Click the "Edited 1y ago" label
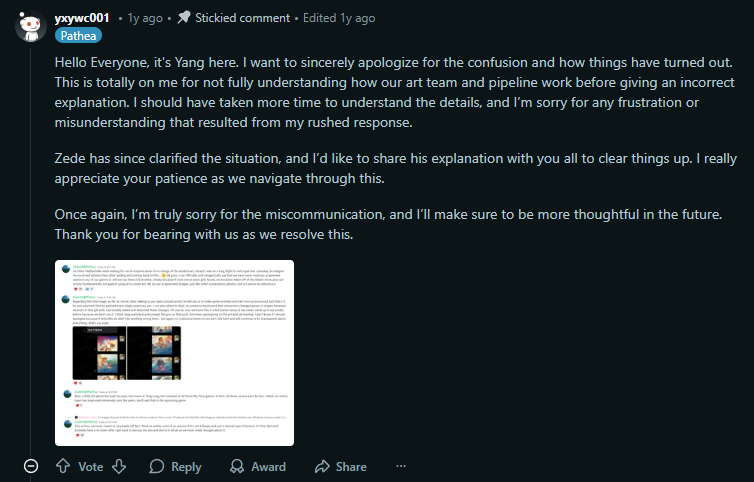This screenshot has width=754, height=482. pyautogui.click(x=335, y=18)
